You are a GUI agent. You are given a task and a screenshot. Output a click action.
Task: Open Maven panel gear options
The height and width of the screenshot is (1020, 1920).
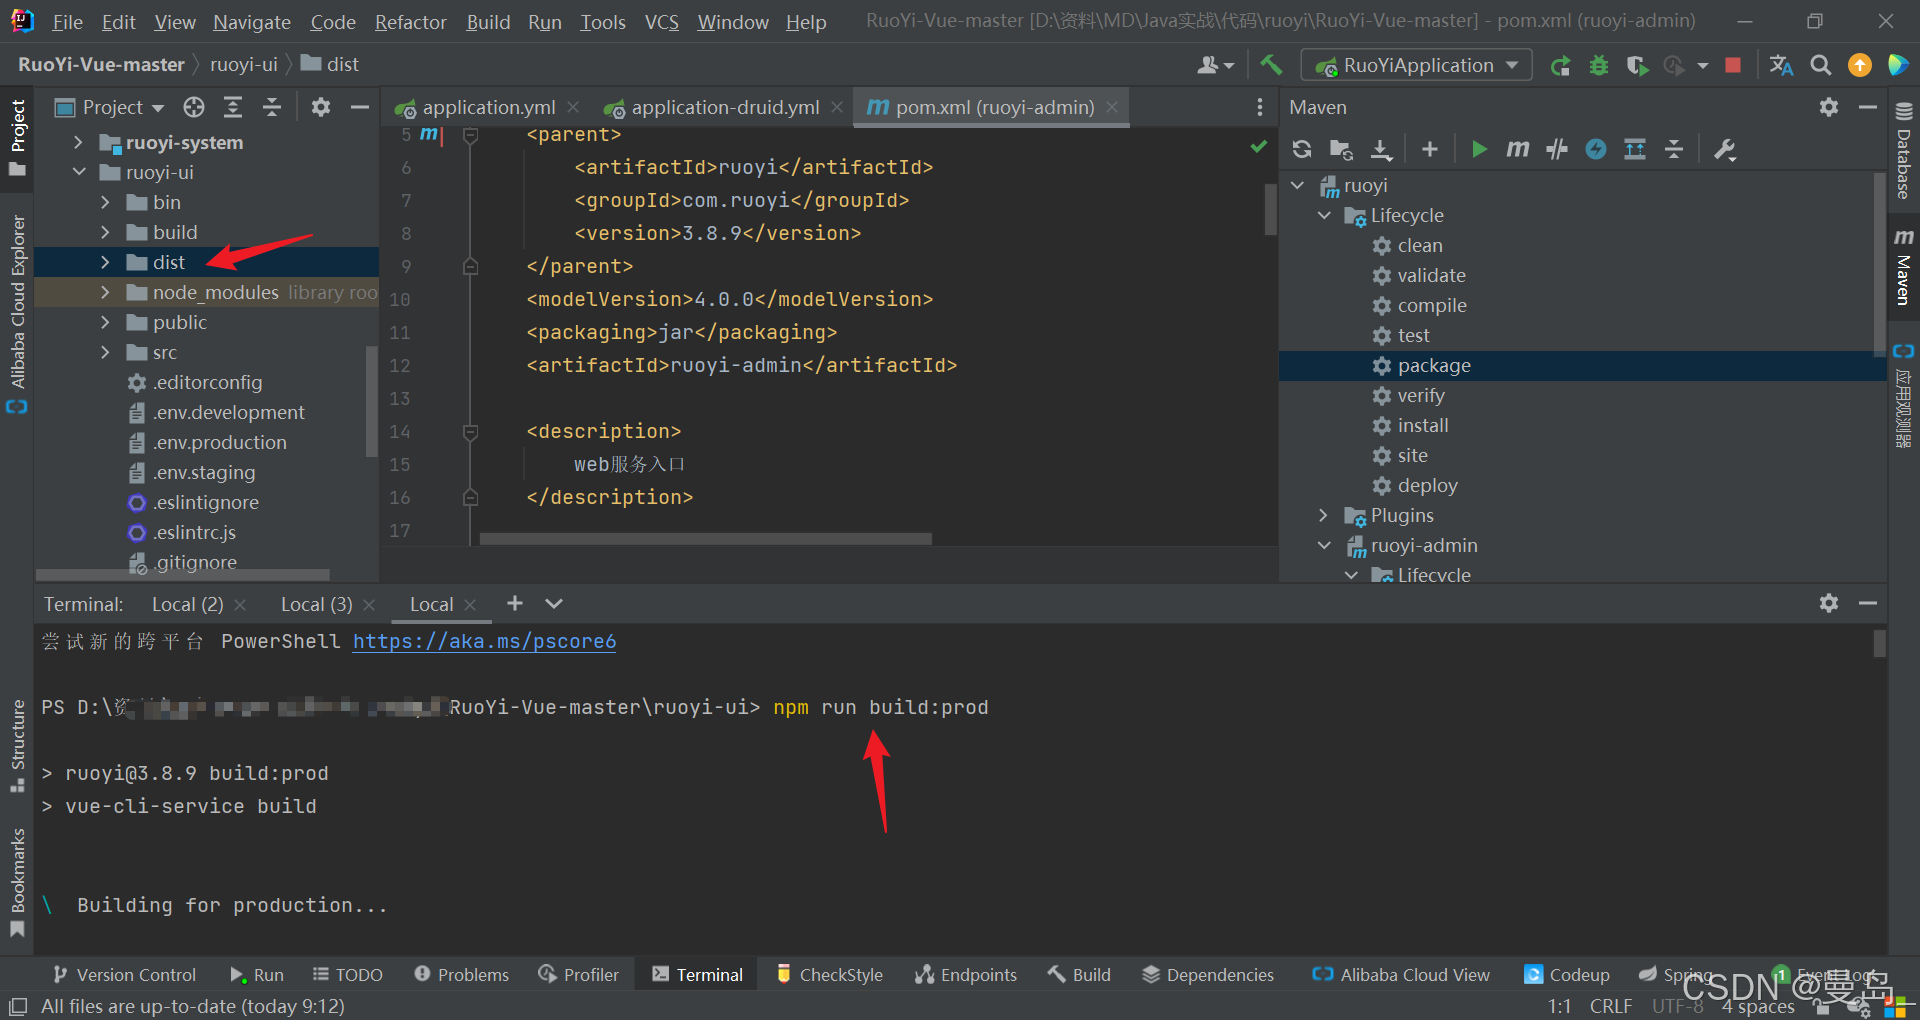1829,107
